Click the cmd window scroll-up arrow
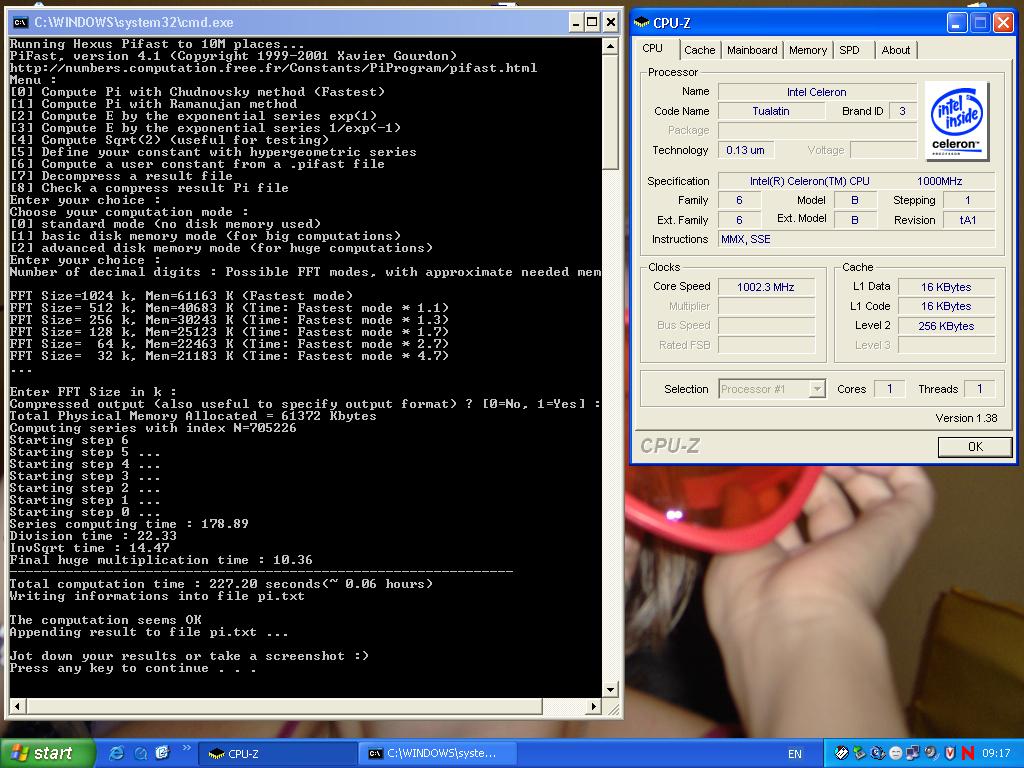Image resolution: width=1024 pixels, height=768 pixels. pyautogui.click(x=610, y=46)
